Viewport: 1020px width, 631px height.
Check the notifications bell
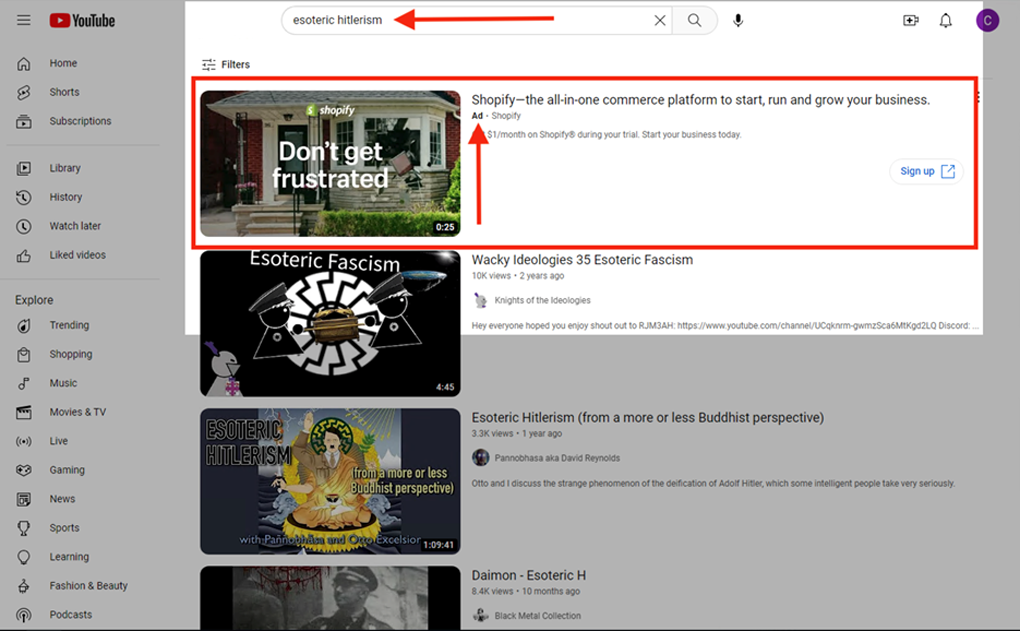(945, 20)
